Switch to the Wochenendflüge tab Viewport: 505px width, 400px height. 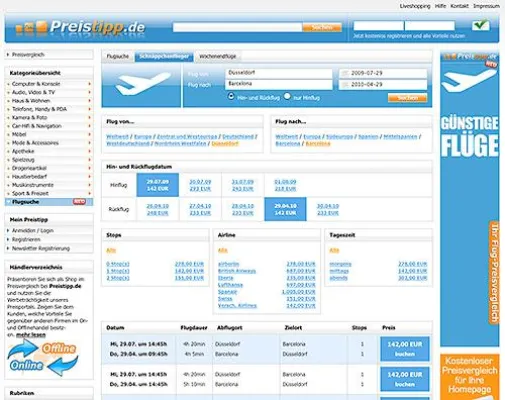click(x=217, y=56)
